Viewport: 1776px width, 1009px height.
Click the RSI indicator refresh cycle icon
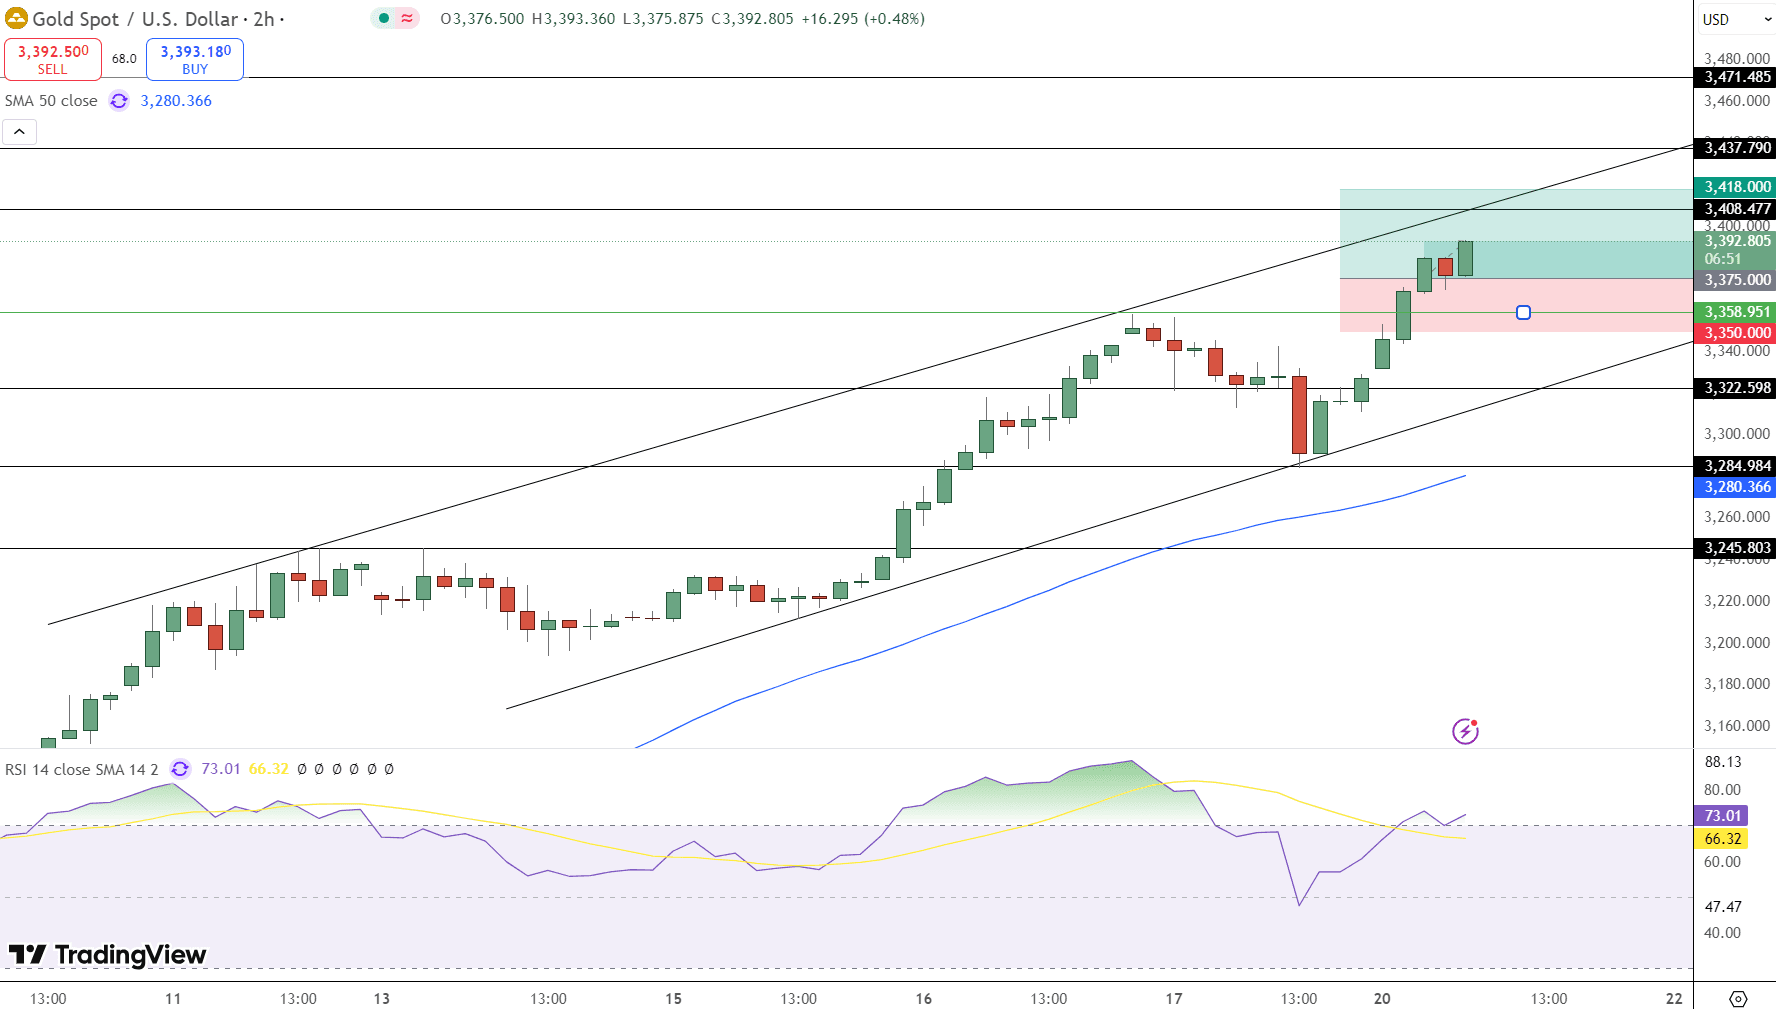(180, 769)
